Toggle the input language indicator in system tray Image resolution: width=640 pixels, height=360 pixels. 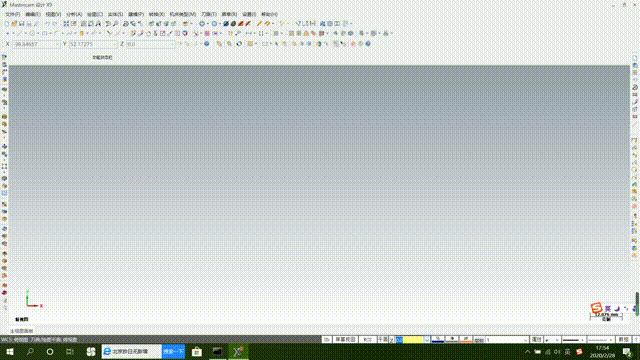tap(568, 351)
